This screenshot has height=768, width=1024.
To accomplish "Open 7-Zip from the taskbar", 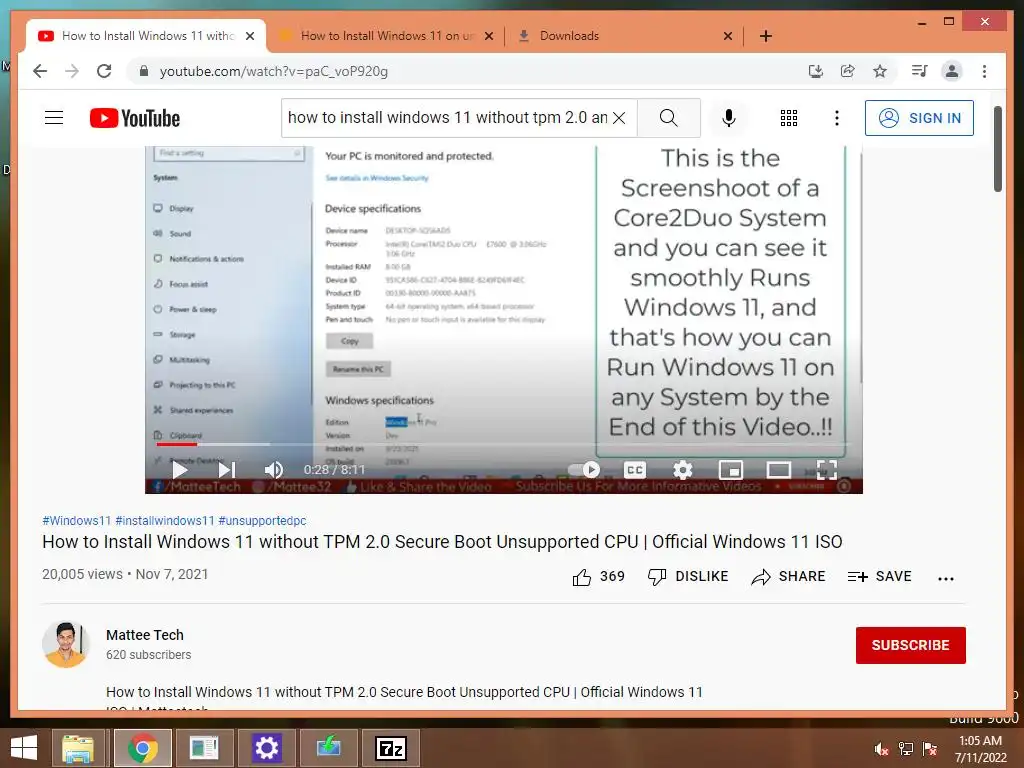I will (x=391, y=748).
